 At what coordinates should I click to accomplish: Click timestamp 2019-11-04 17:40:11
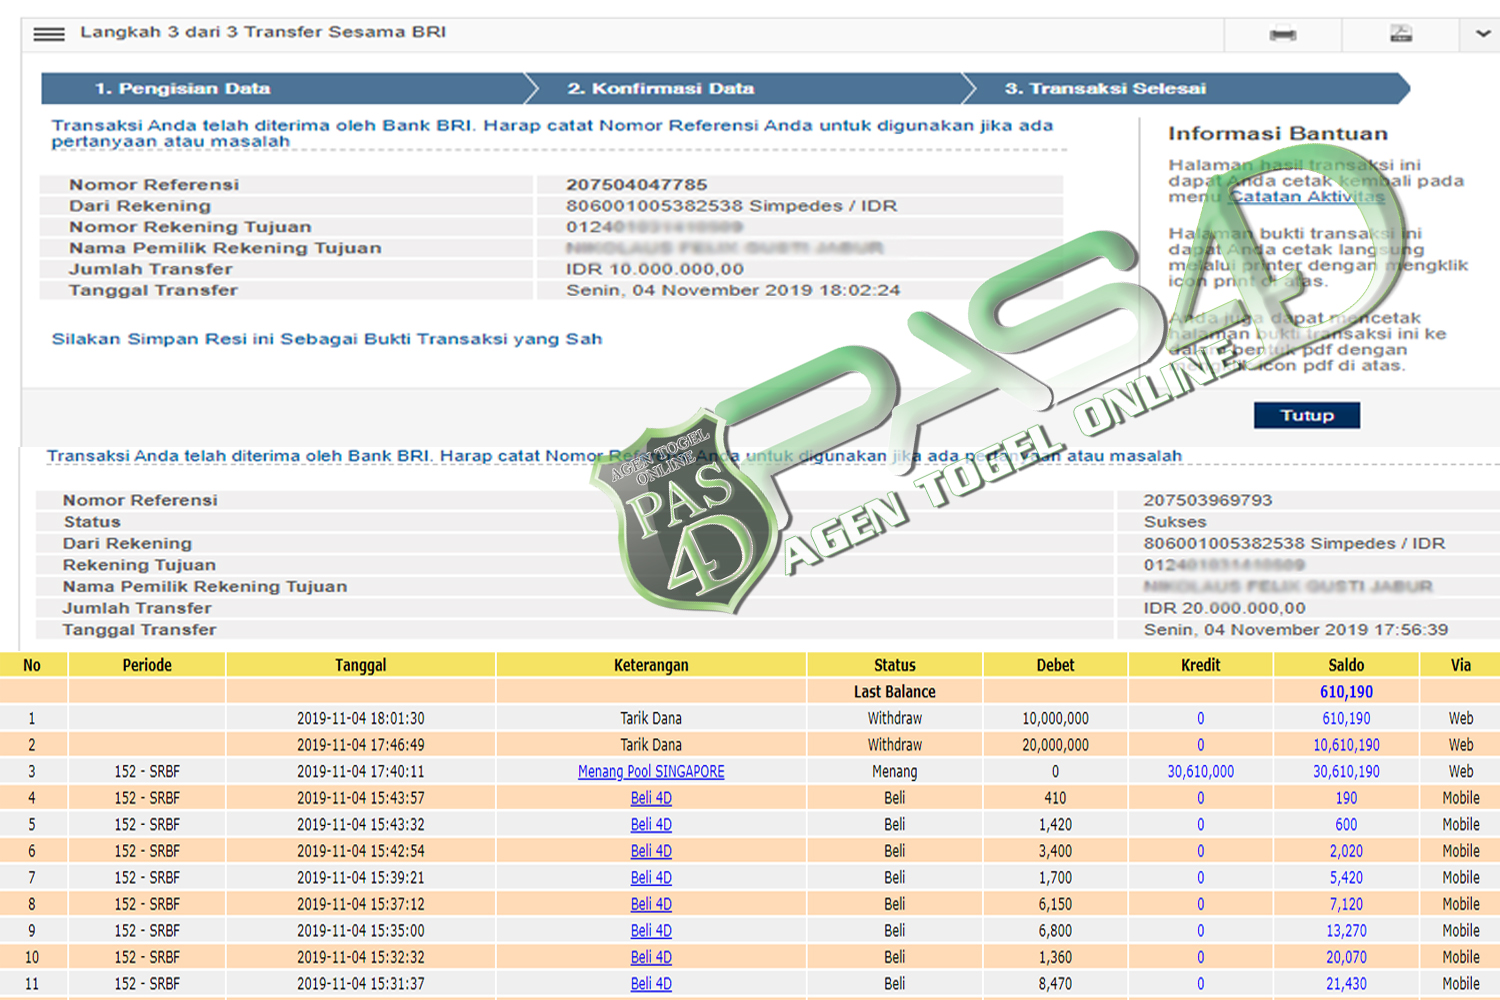361,772
